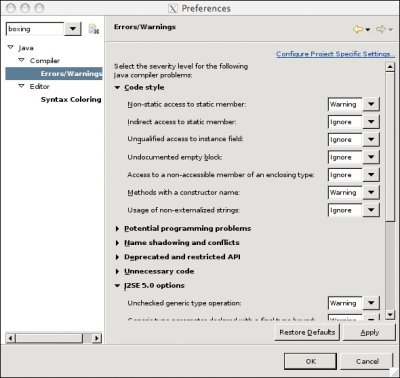
Task: Confirm preferences with OK button
Action: point(310,361)
